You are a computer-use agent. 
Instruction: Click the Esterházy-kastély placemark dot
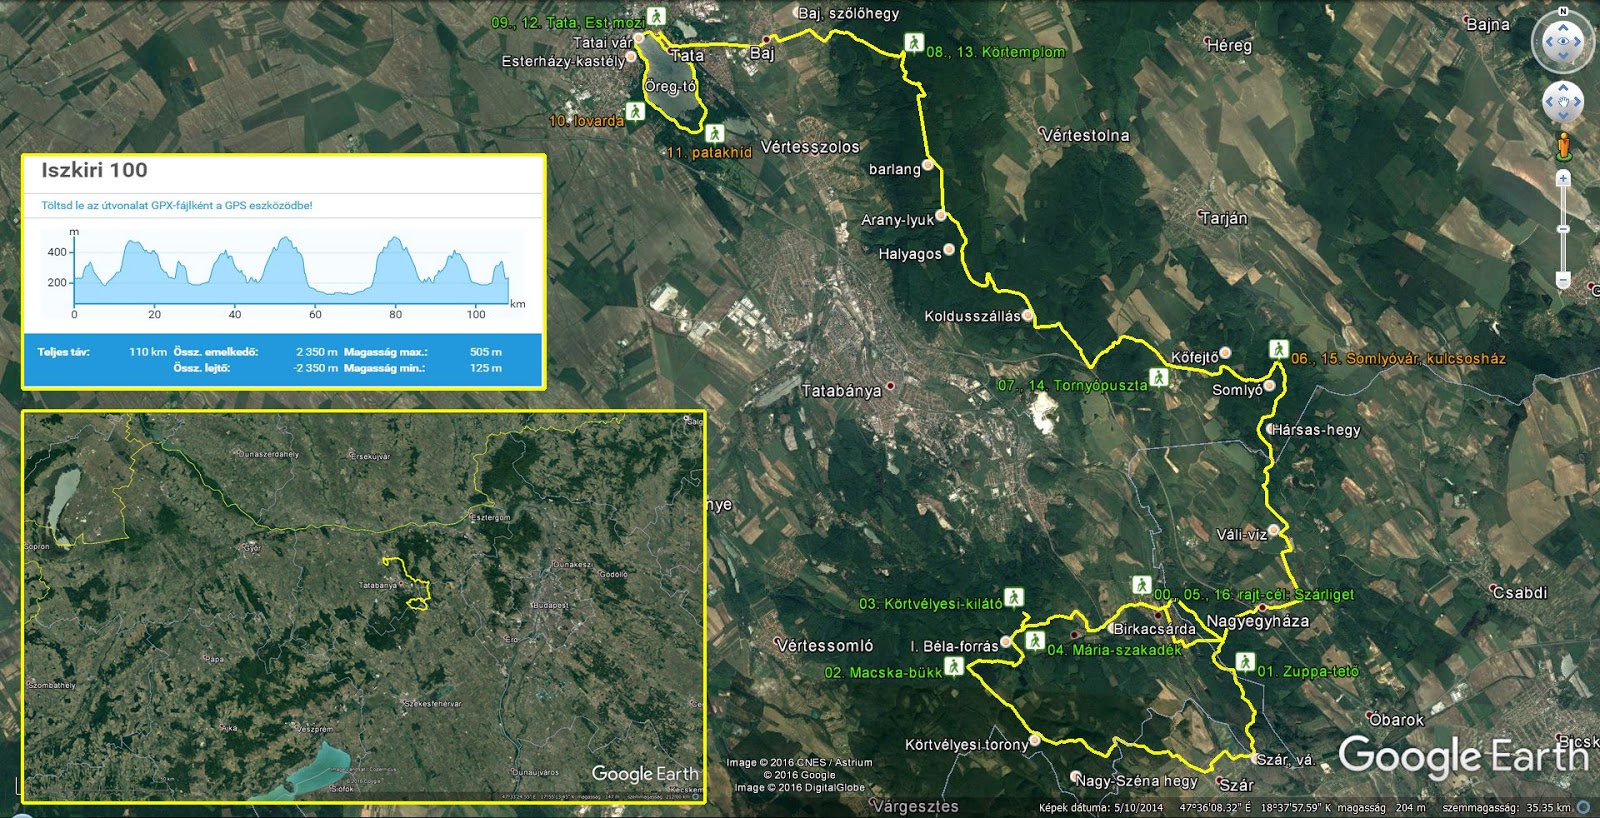tap(631, 57)
